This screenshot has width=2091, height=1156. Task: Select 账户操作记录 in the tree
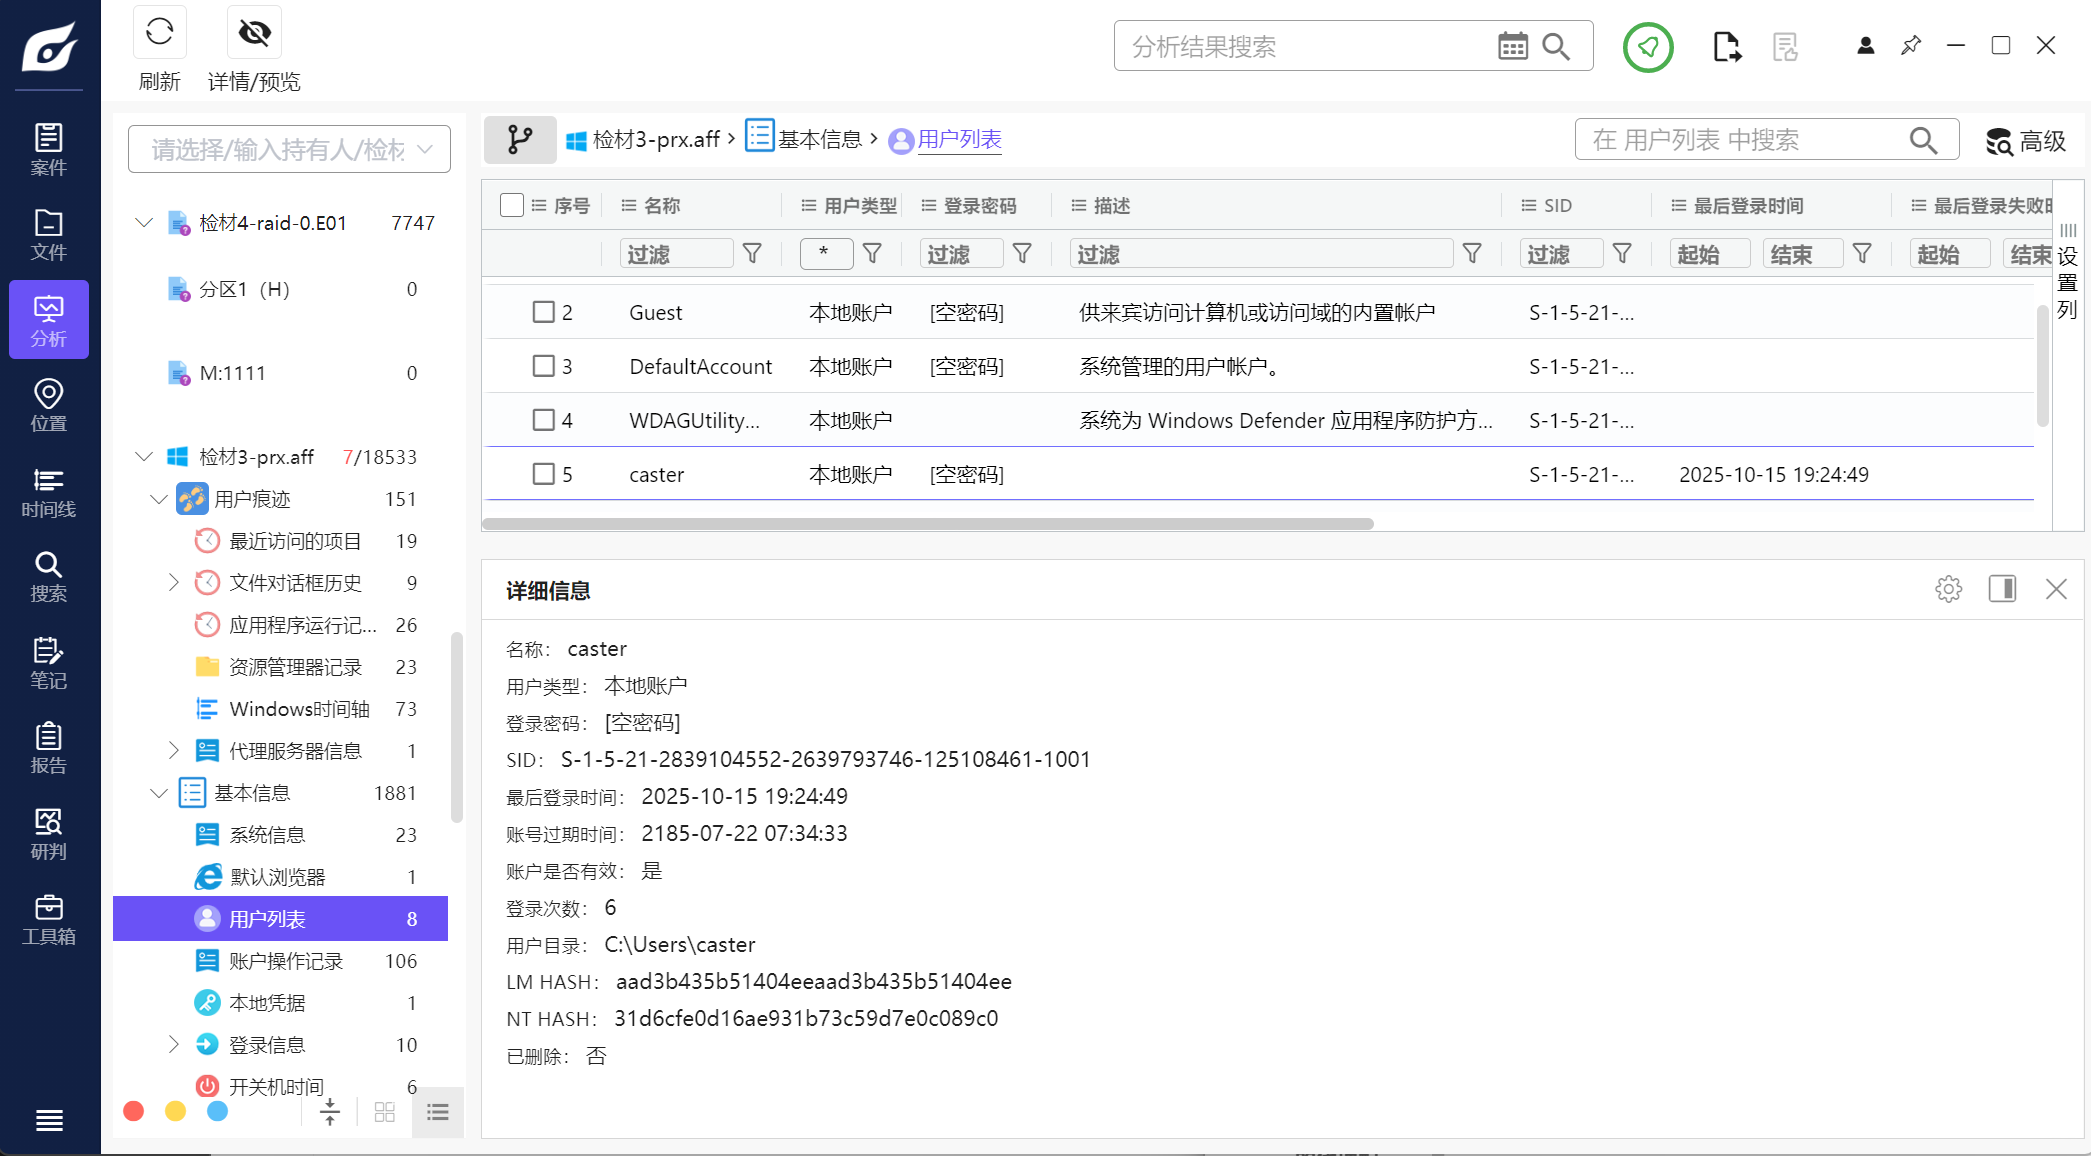pyautogui.click(x=286, y=961)
